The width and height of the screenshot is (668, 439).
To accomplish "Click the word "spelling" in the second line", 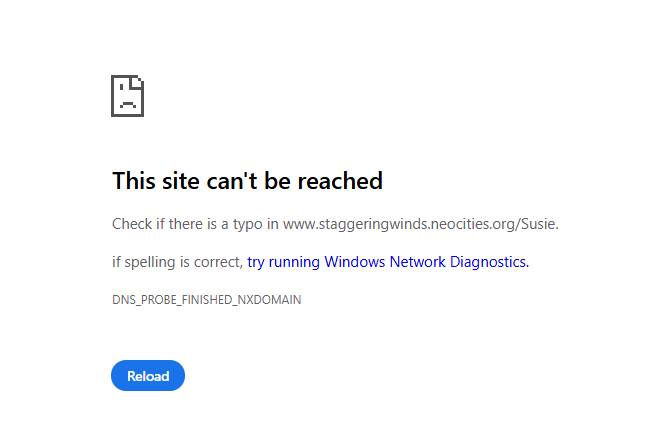I will pyautogui.click(x=152, y=262).
